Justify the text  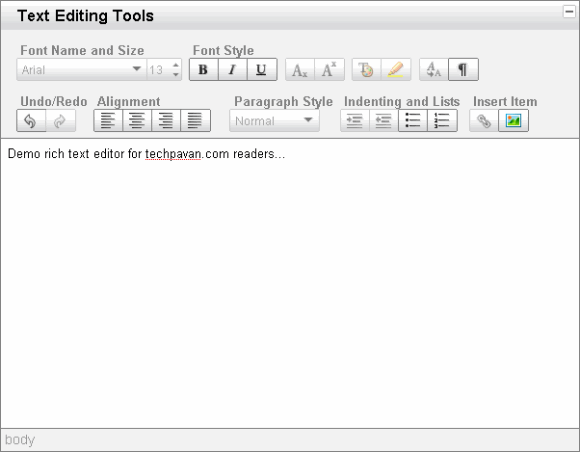[x=195, y=121]
